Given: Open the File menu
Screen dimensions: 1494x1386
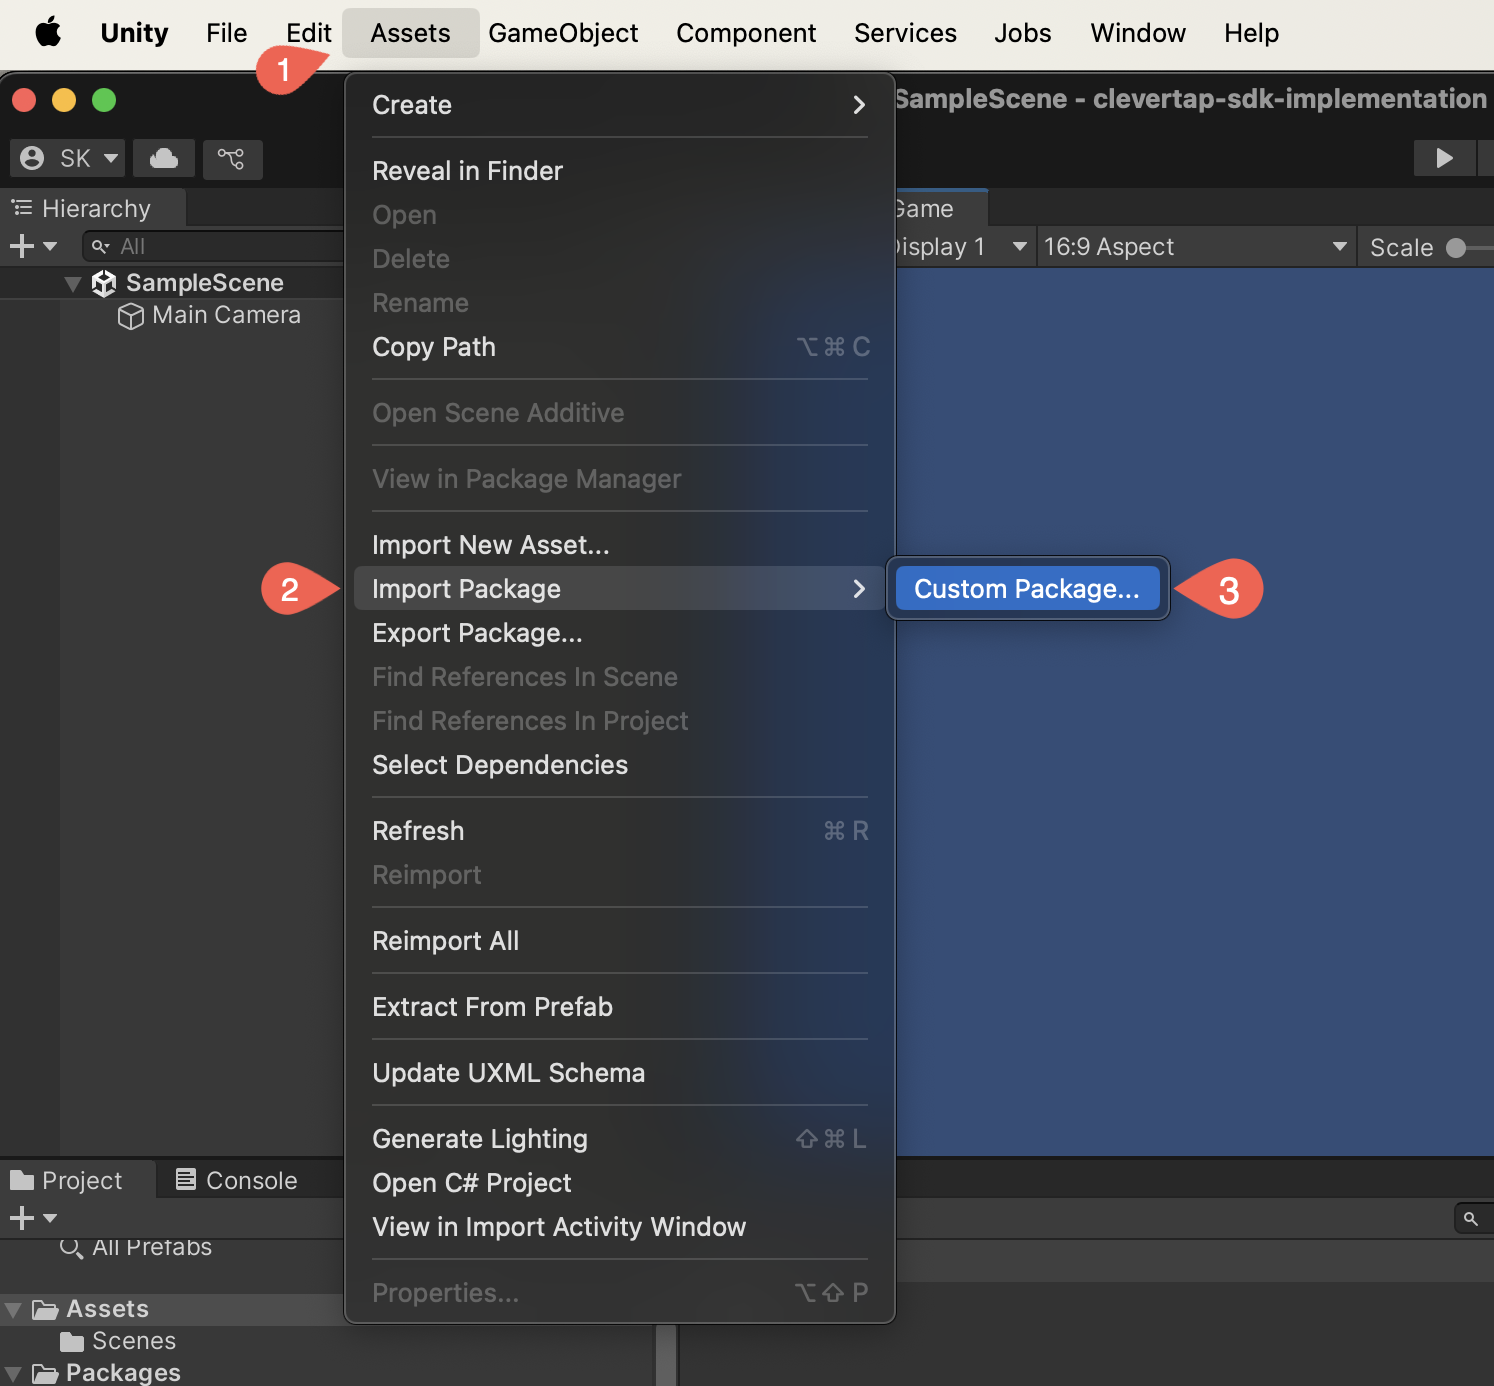Looking at the screenshot, I should (x=226, y=33).
